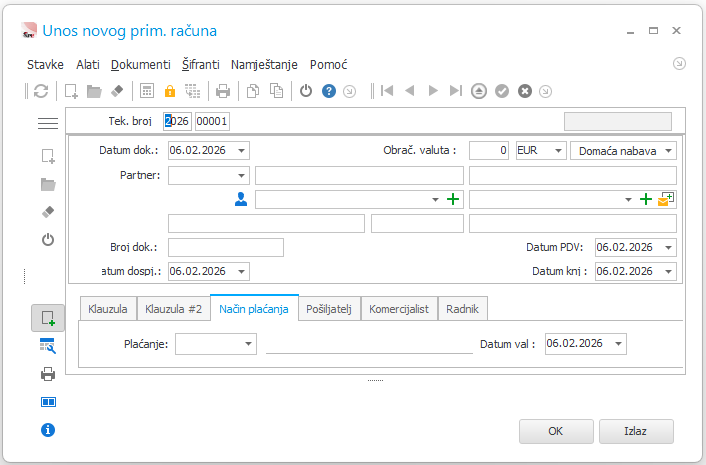Click the orange envelope add icon
706x465 pixels.
665,199
